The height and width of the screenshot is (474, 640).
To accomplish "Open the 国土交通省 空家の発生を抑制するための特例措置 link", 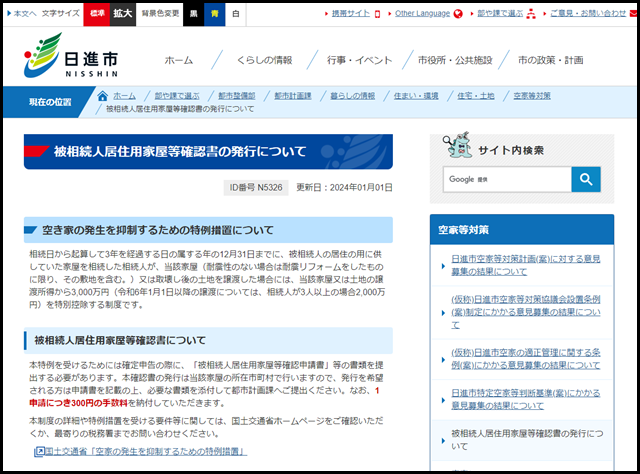I will click(x=146, y=452).
